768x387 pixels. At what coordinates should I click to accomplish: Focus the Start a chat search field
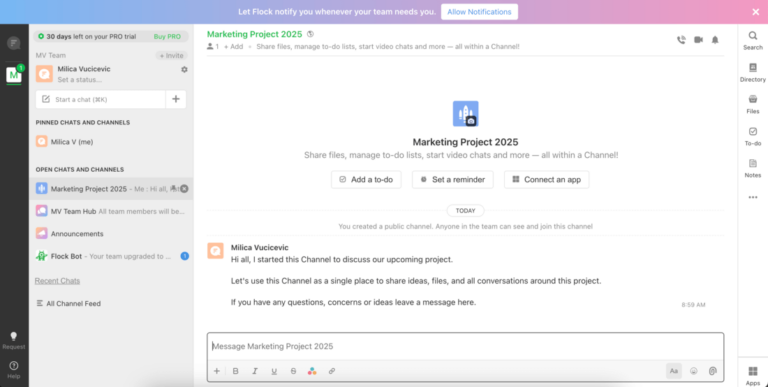(100, 99)
